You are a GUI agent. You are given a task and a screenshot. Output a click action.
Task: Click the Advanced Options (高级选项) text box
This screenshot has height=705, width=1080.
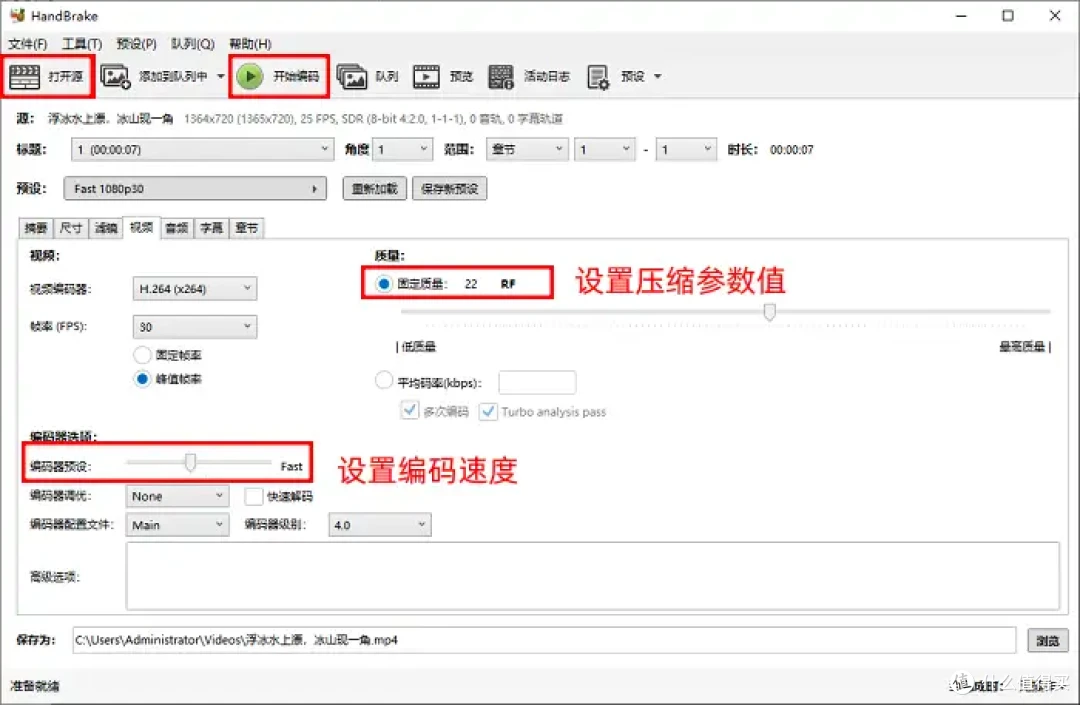[x=592, y=576]
